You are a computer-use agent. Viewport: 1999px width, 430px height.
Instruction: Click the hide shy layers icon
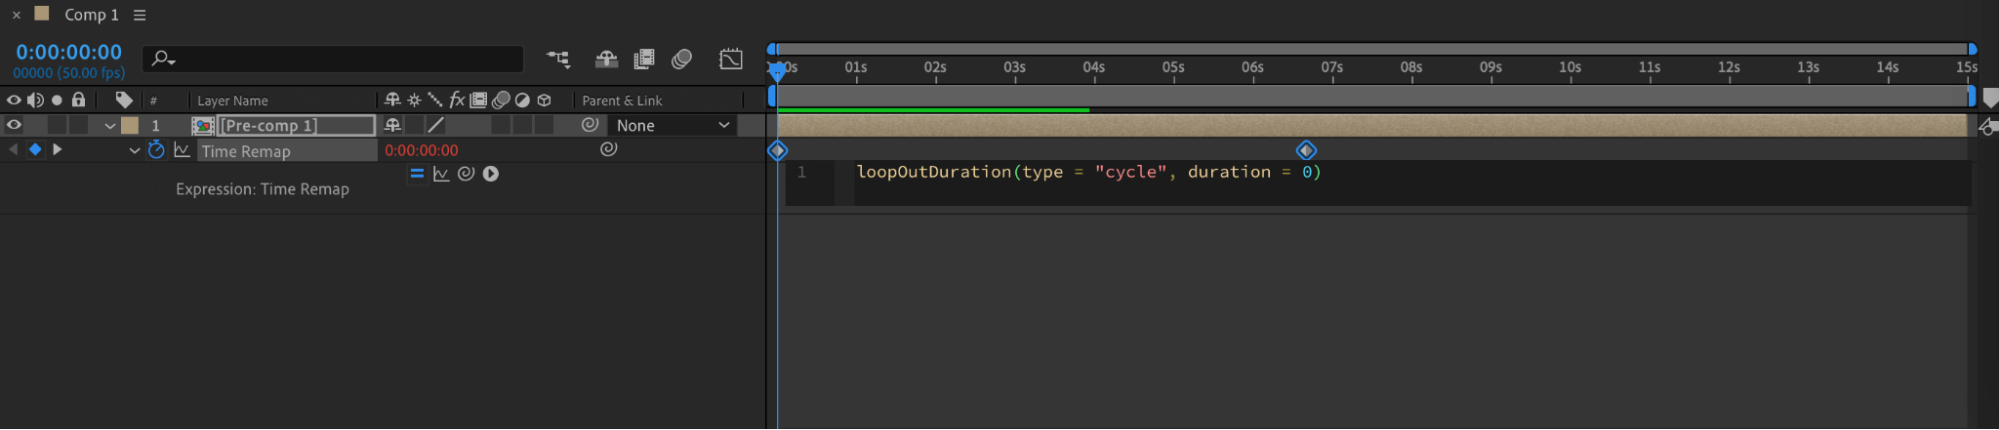point(606,59)
